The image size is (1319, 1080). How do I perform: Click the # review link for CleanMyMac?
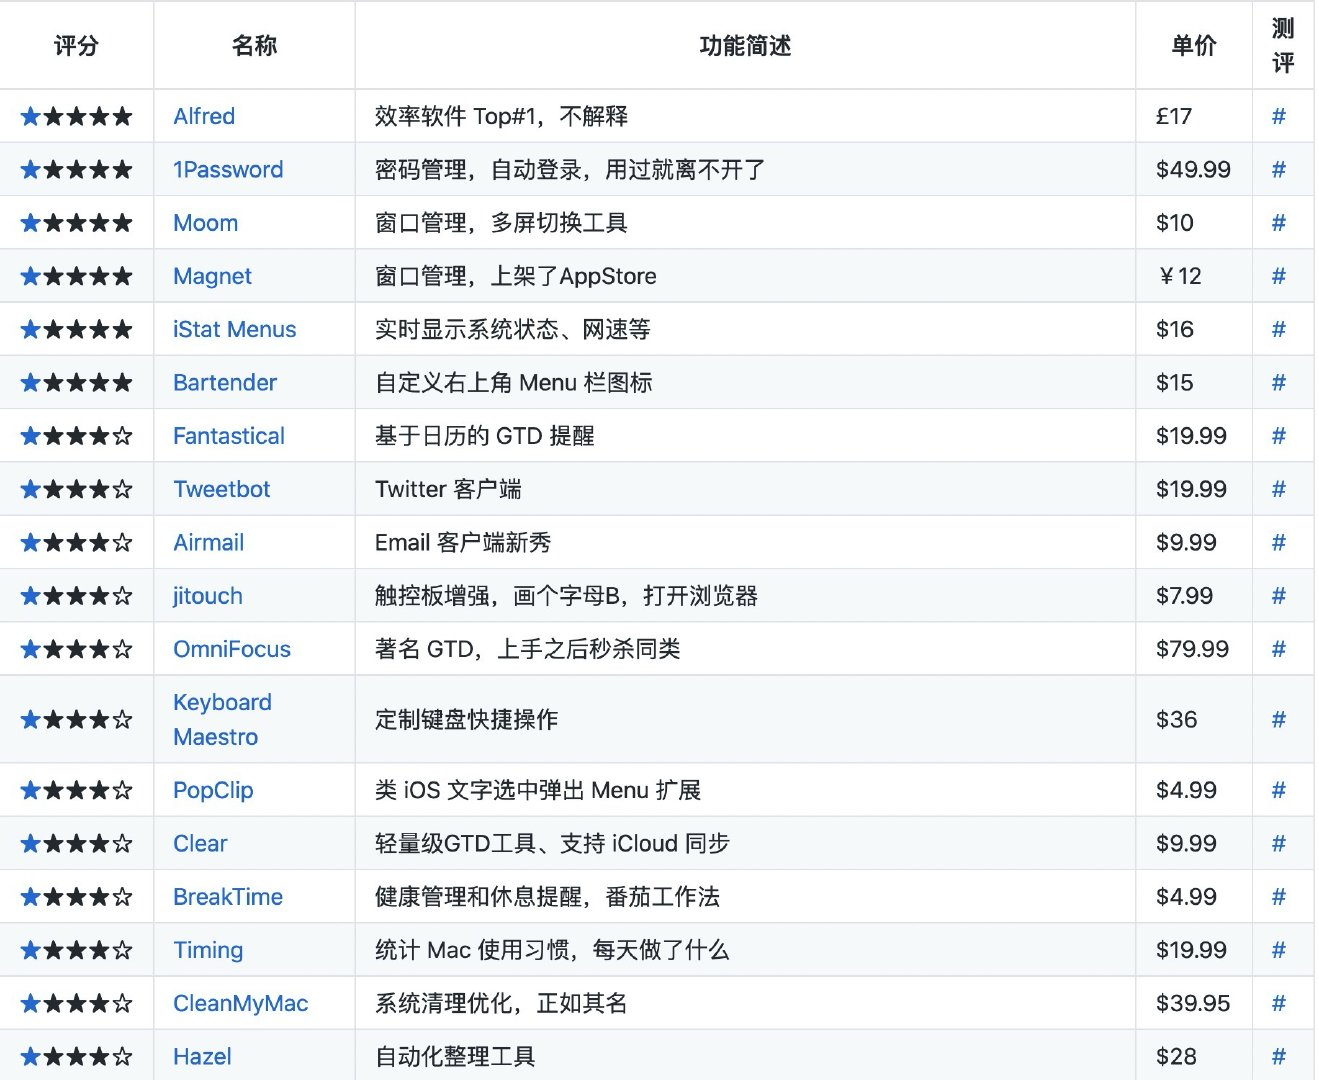click(x=1279, y=1003)
